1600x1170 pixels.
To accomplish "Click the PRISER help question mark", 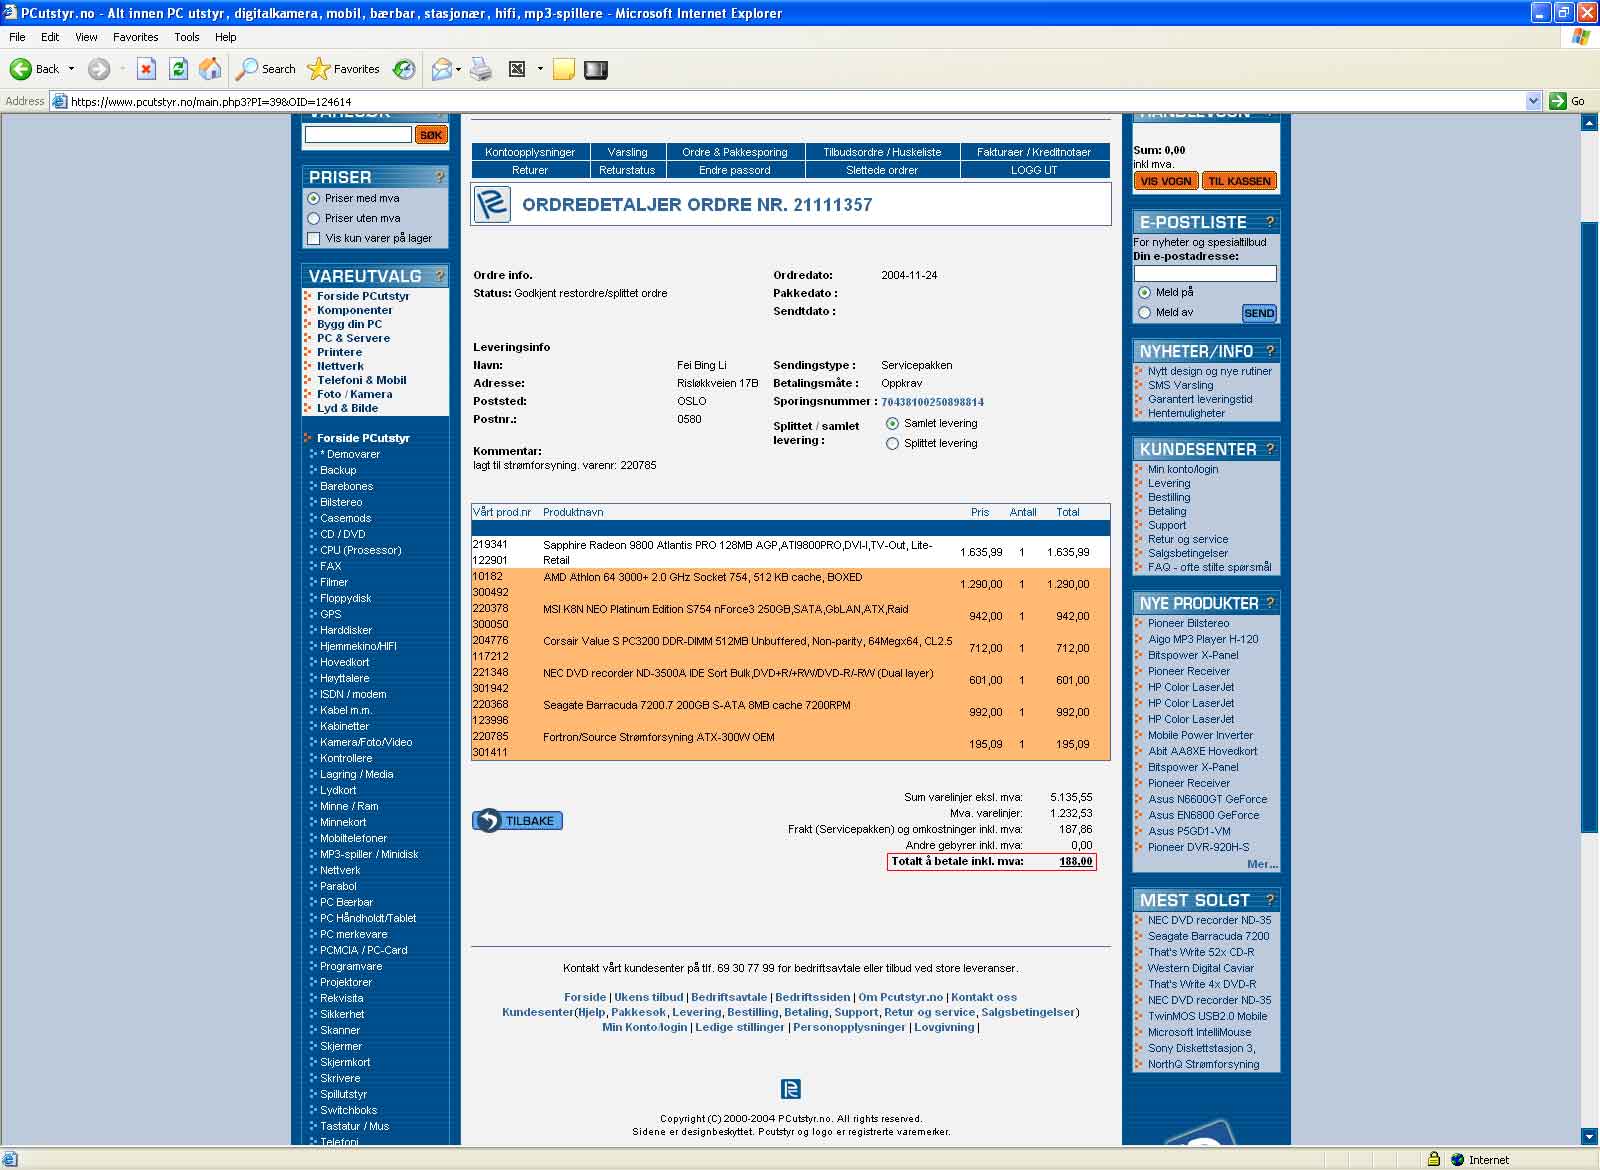I will click(438, 177).
